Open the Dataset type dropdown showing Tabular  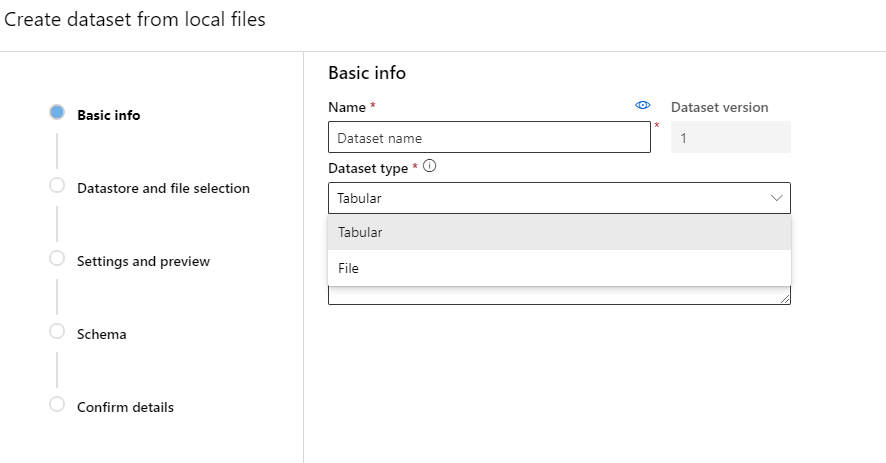[559, 198]
